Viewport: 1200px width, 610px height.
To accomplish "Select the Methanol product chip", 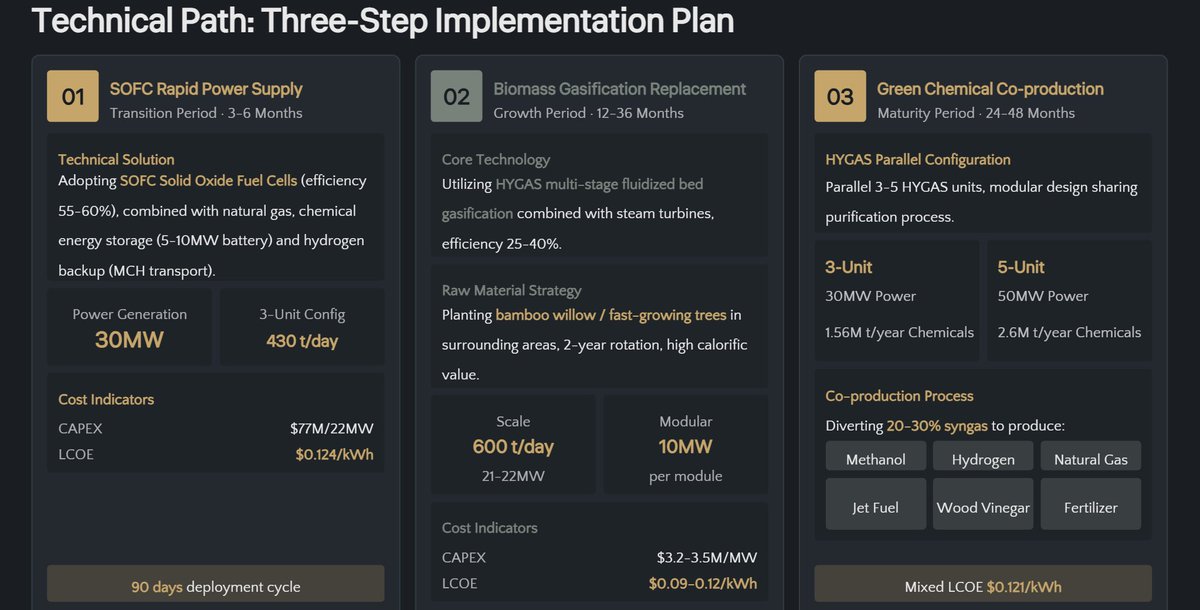I will pos(876,457).
